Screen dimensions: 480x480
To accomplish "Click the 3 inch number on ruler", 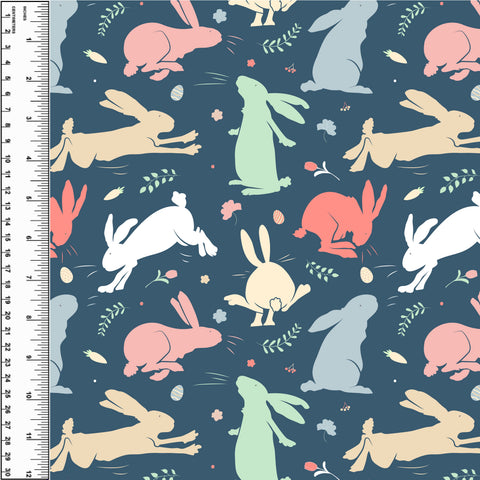I will click(29, 119).
